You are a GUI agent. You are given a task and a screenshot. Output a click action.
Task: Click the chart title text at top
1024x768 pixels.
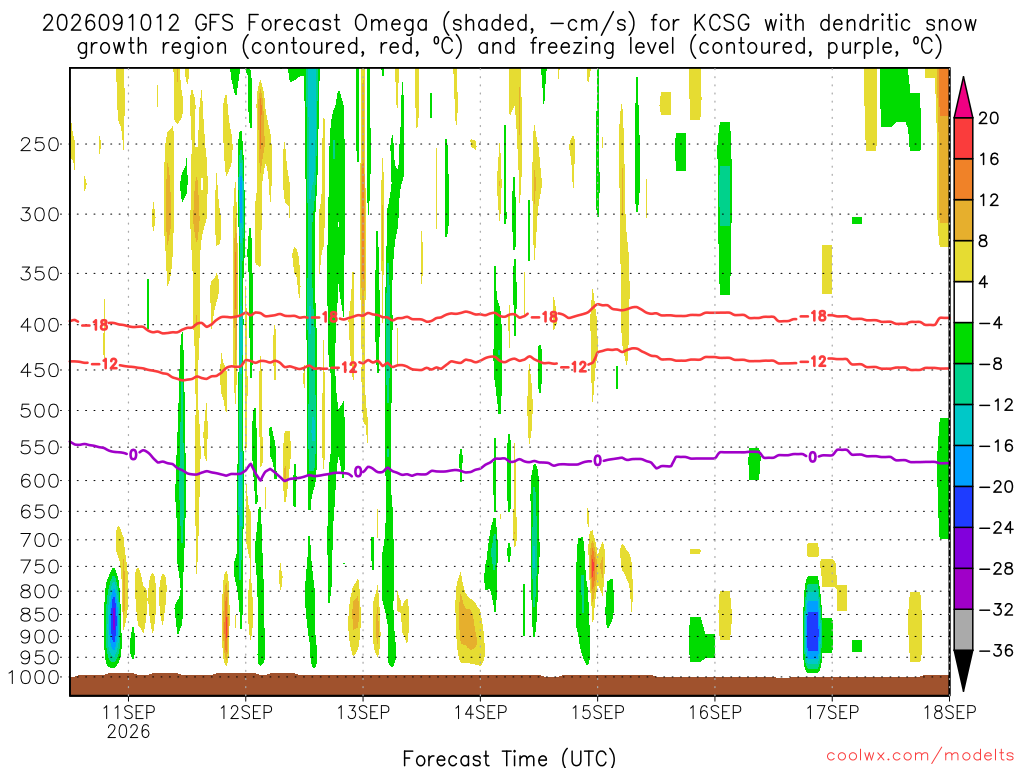[509, 35]
